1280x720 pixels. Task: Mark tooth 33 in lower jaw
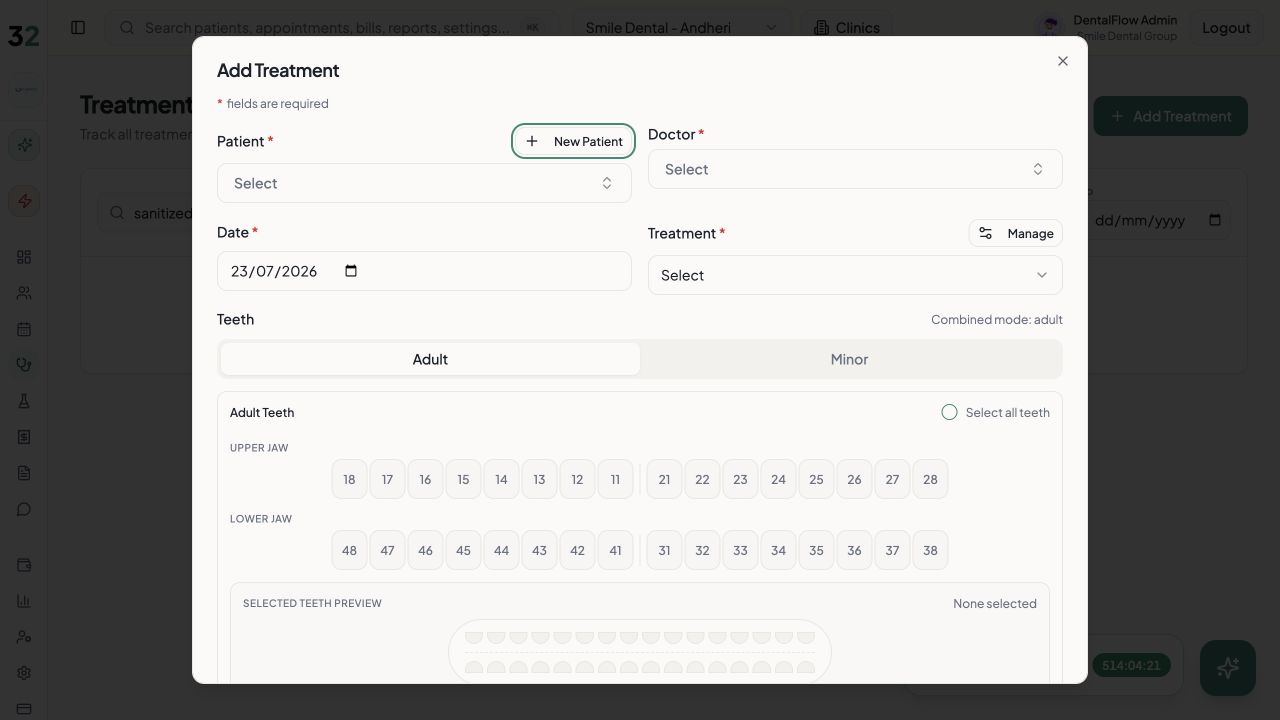tap(740, 550)
